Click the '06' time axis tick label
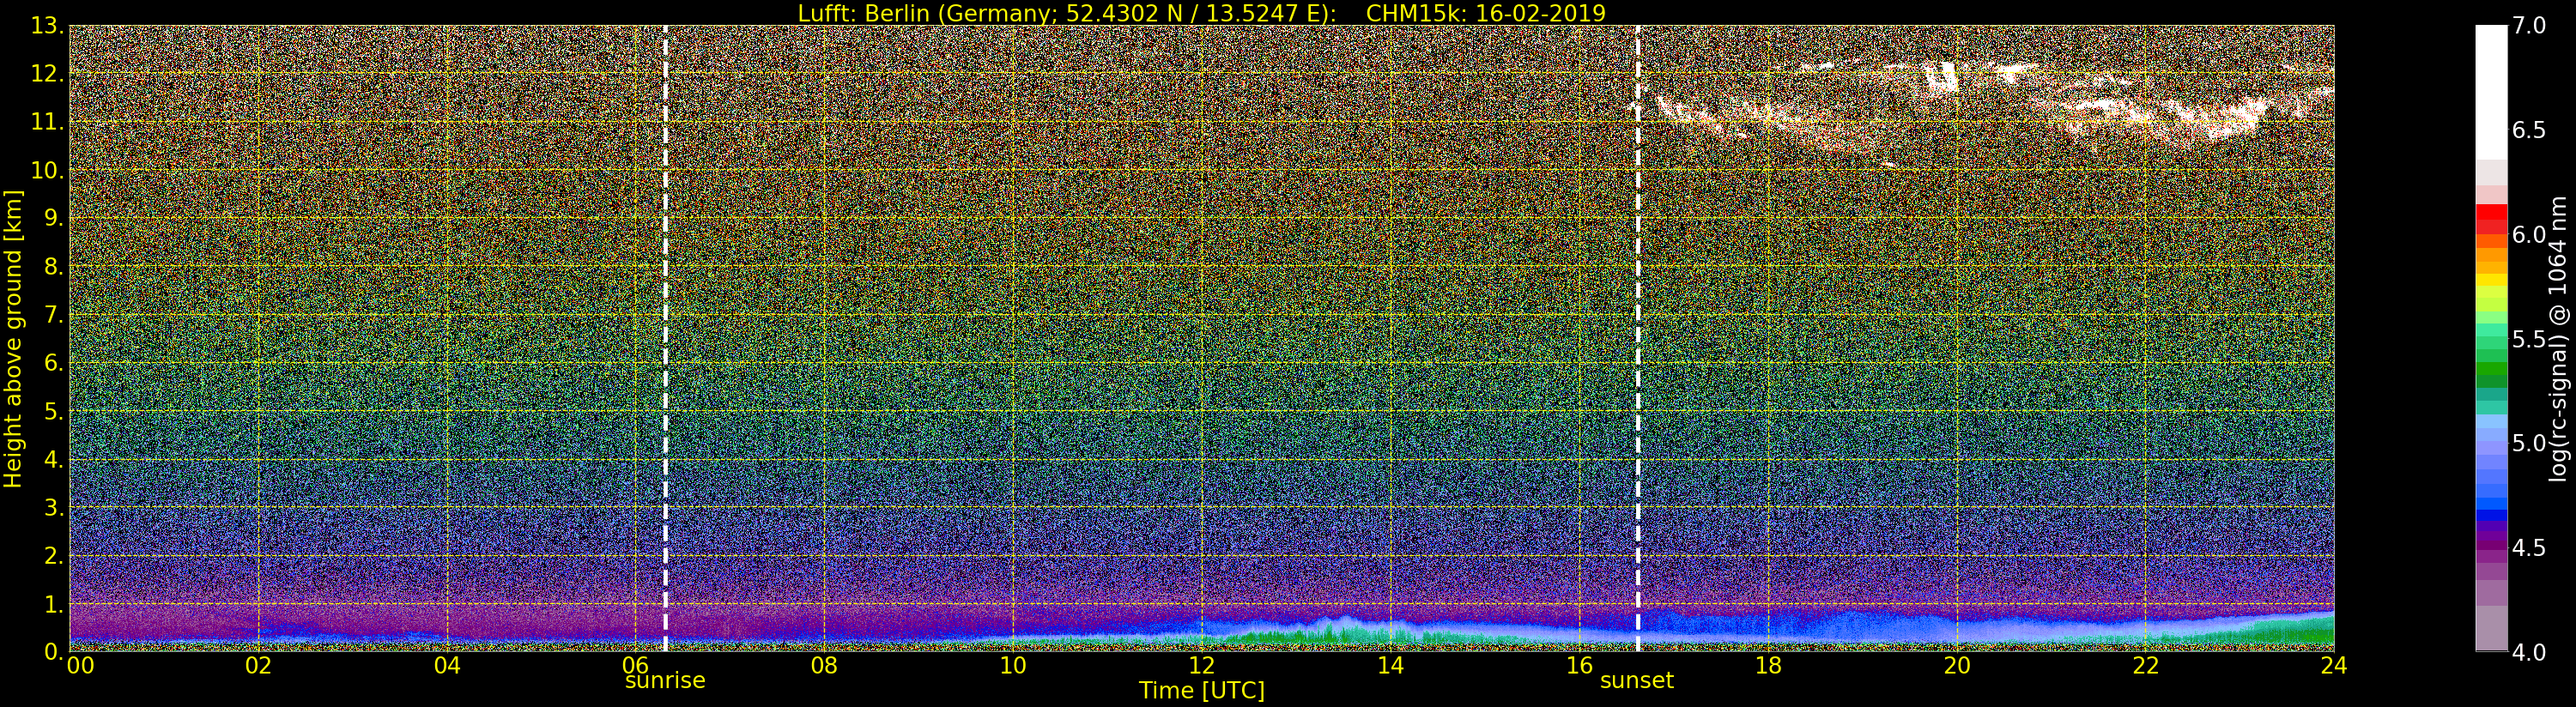Image resolution: width=2576 pixels, height=707 pixels. 636,666
